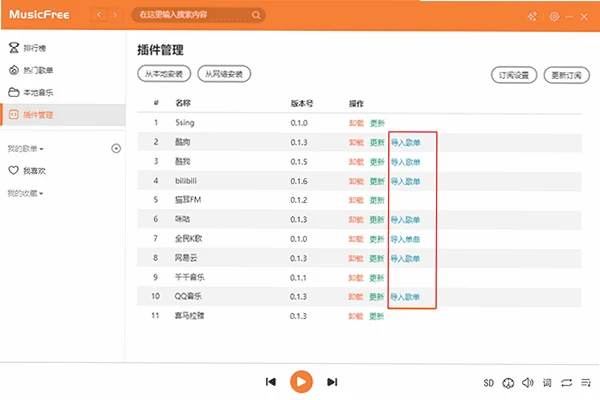This screenshot has width=600, height=400.
Task: Open the theme sparkle icon
Action: click(532, 16)
